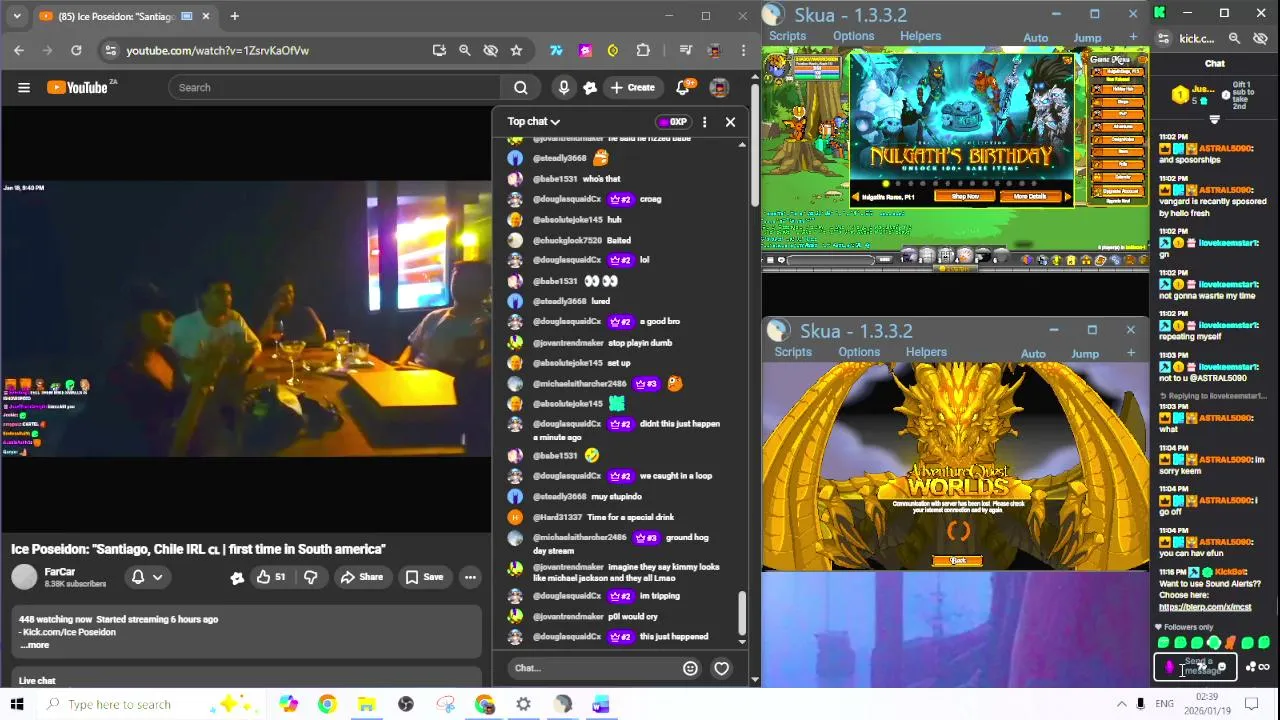Open YouTube account avatar menu

tap(718, 88)
